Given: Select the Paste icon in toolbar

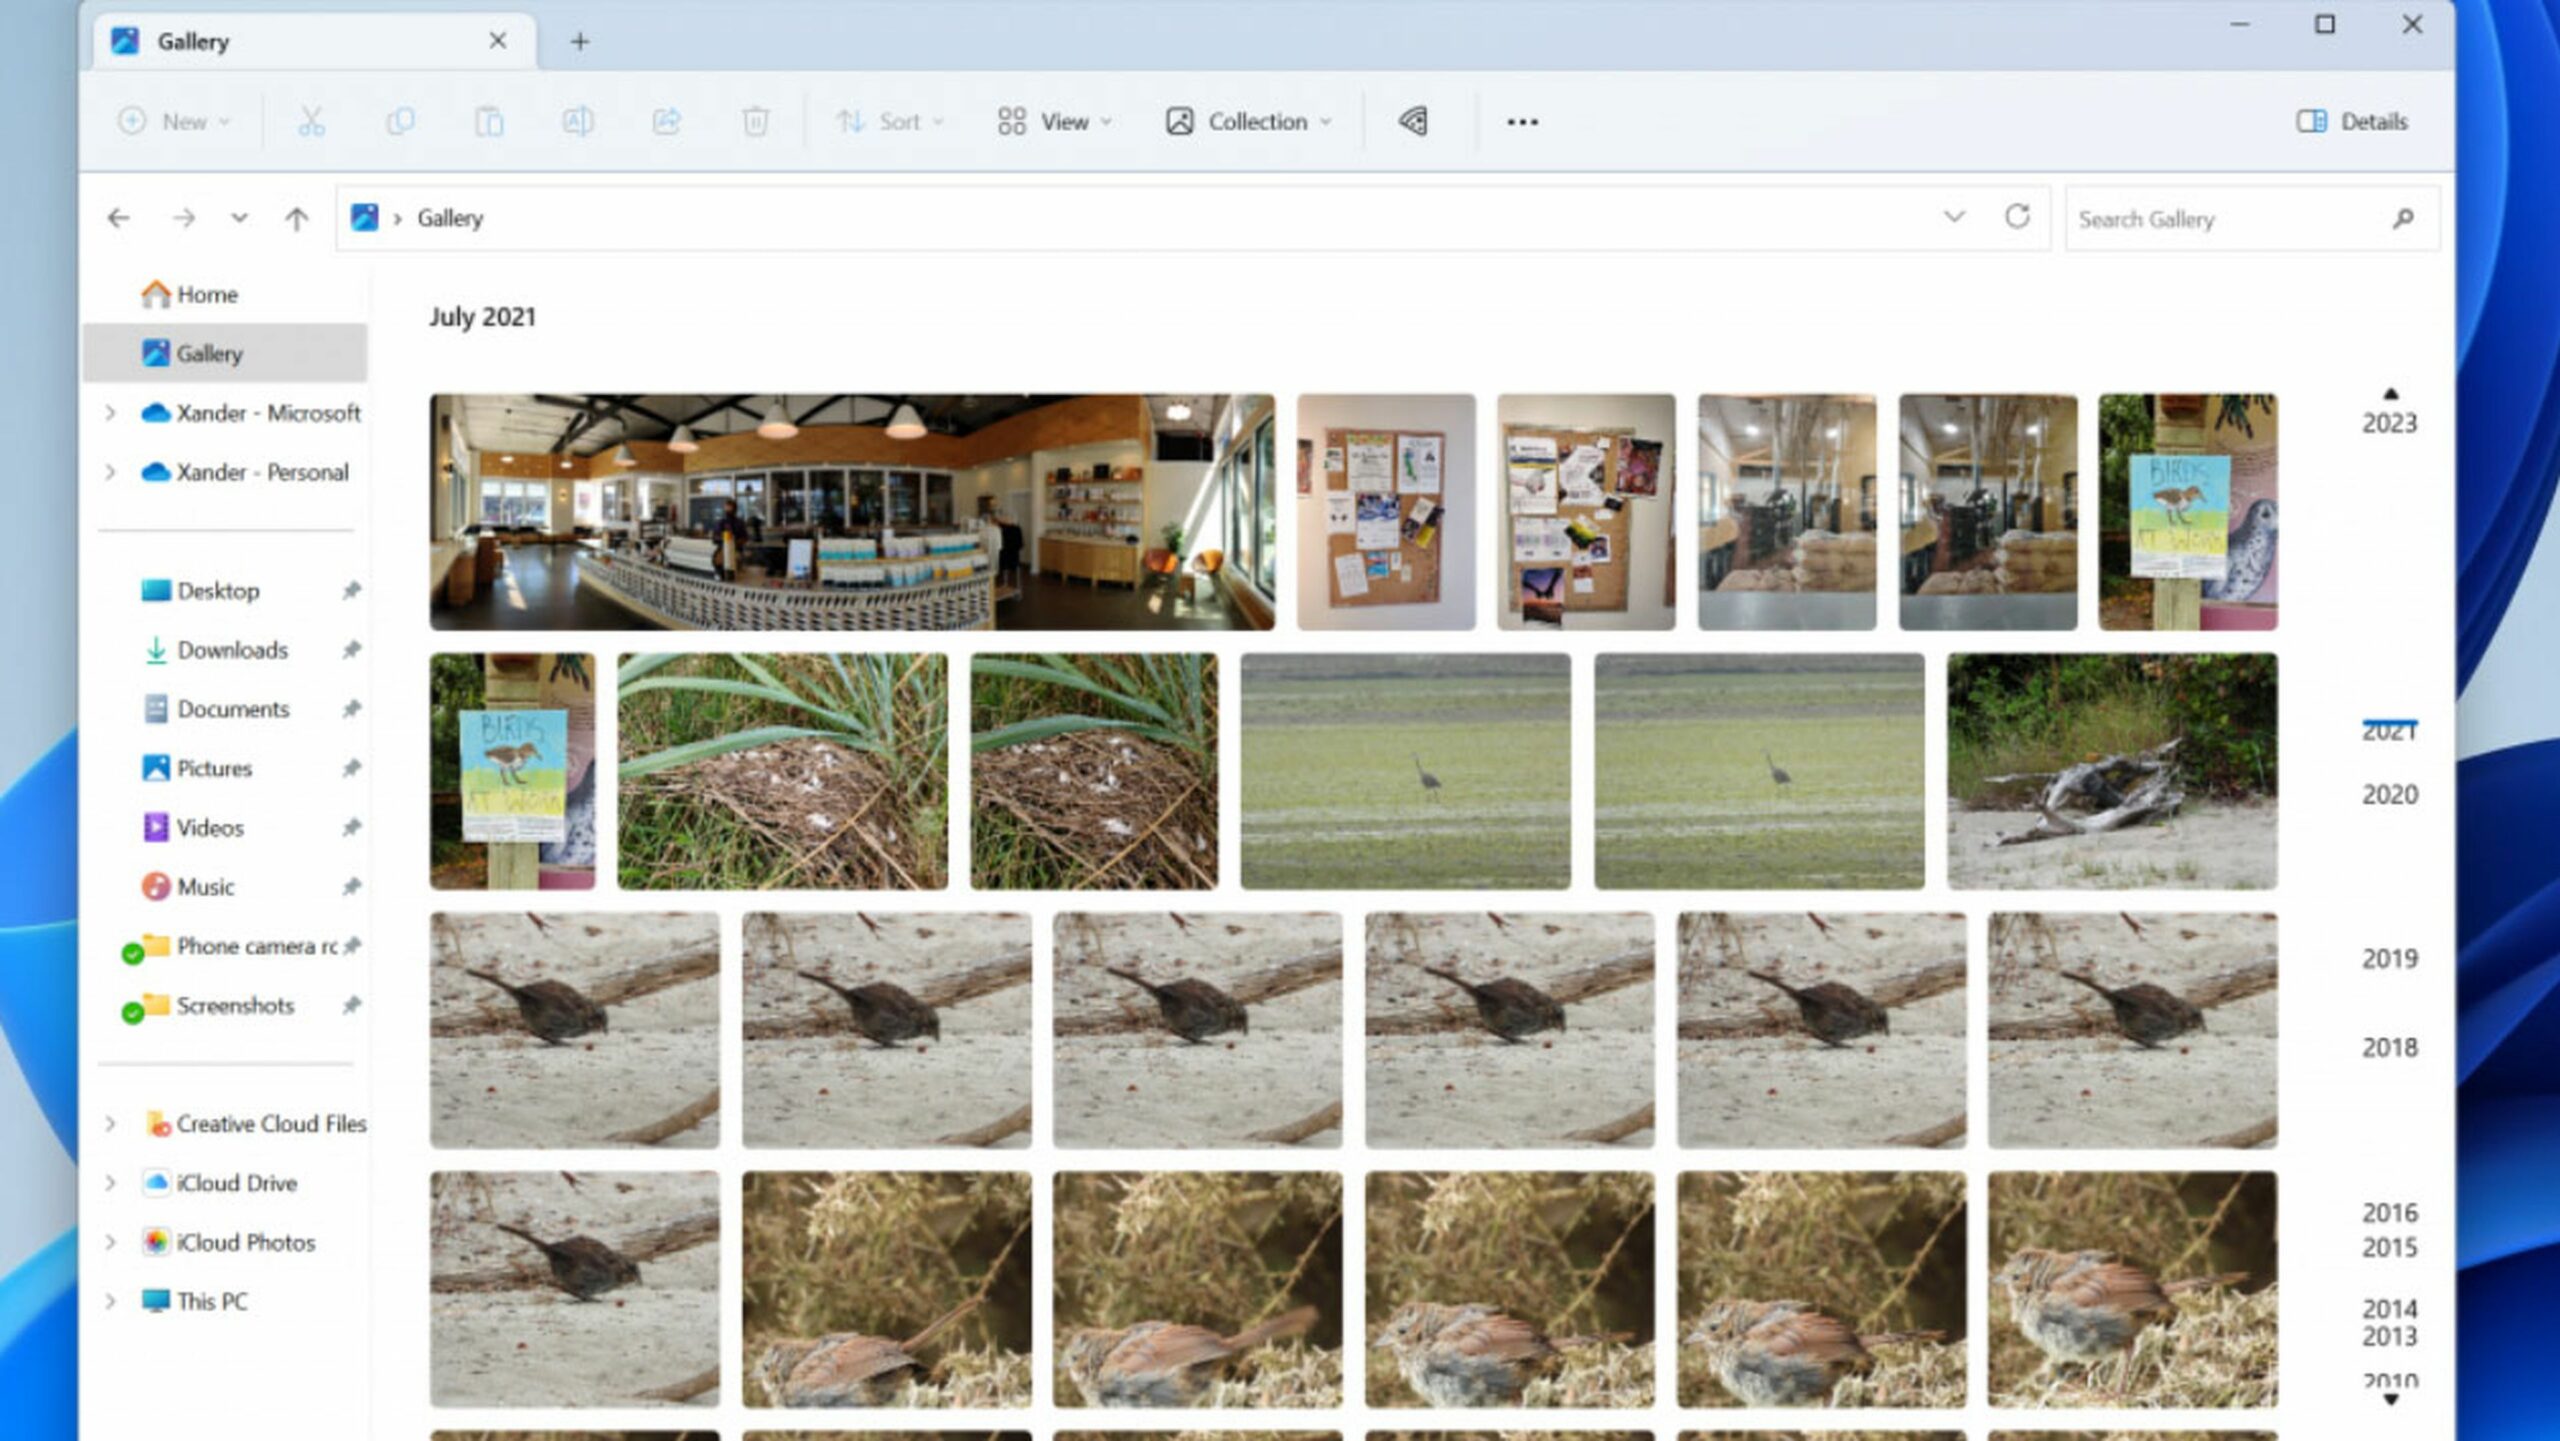Looking at the screenshot, I should 487,121.
